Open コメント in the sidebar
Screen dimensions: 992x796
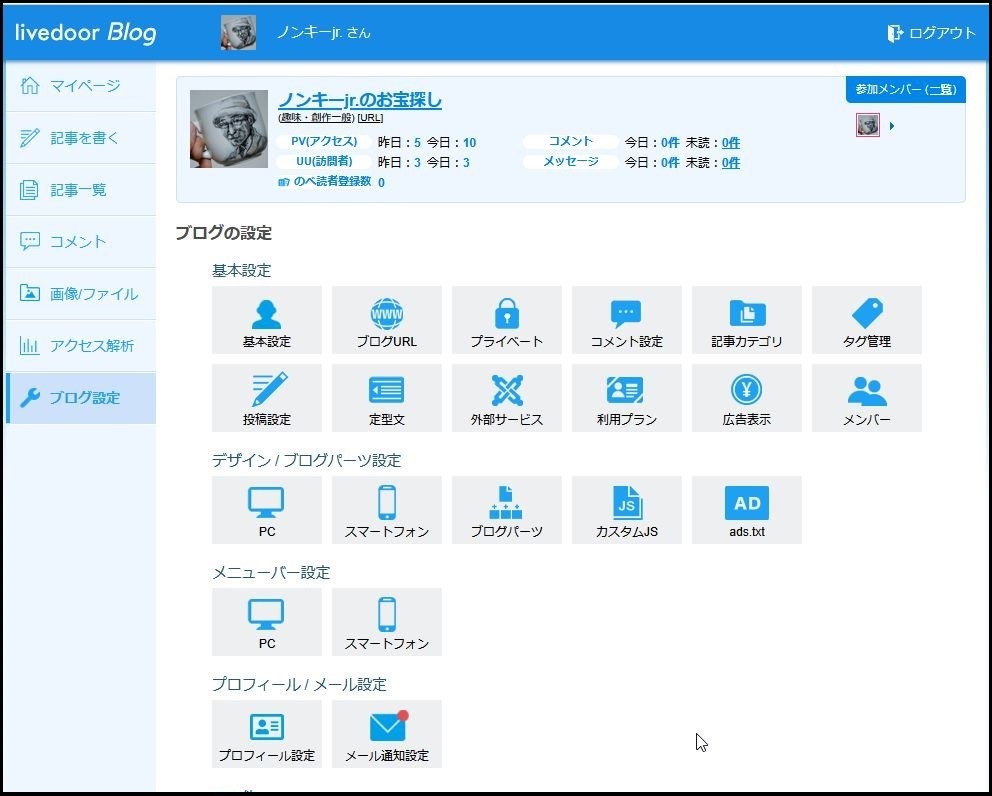coord(80,241)
